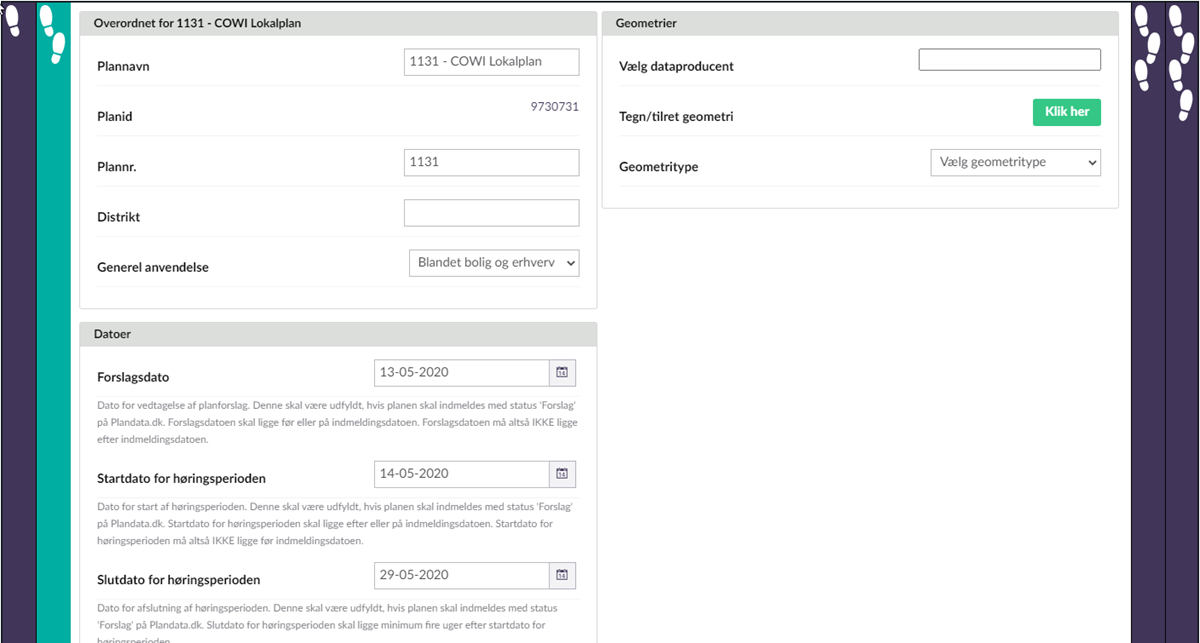
Task: Expand the Generel anvendelse dropdown
Action: (x=494, y=263)
